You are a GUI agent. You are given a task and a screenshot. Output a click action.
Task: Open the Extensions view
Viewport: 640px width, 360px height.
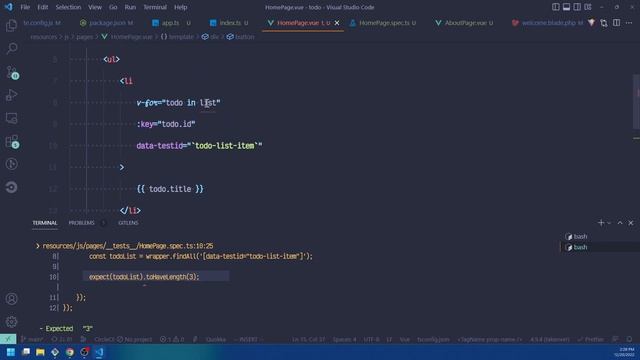pyautogui.click(x=11, y=141)
